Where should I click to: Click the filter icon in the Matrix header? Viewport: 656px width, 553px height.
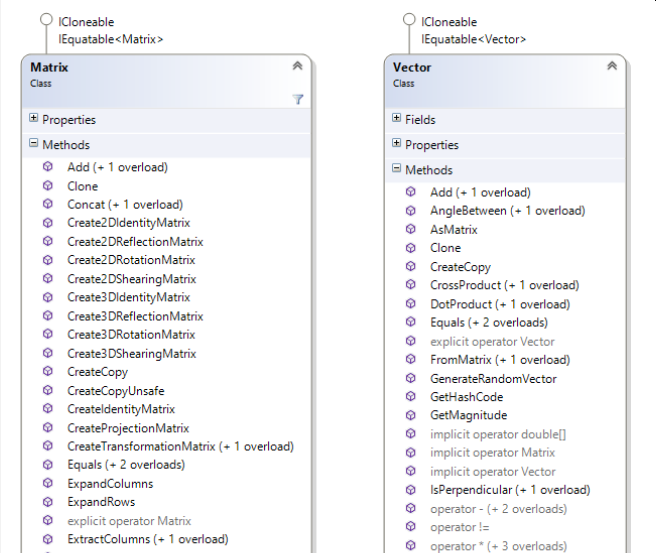[298, 99]
